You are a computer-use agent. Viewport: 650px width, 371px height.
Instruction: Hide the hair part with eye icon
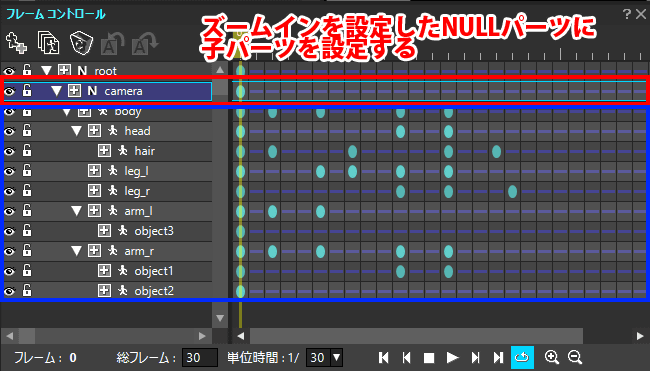coord(9,151)
